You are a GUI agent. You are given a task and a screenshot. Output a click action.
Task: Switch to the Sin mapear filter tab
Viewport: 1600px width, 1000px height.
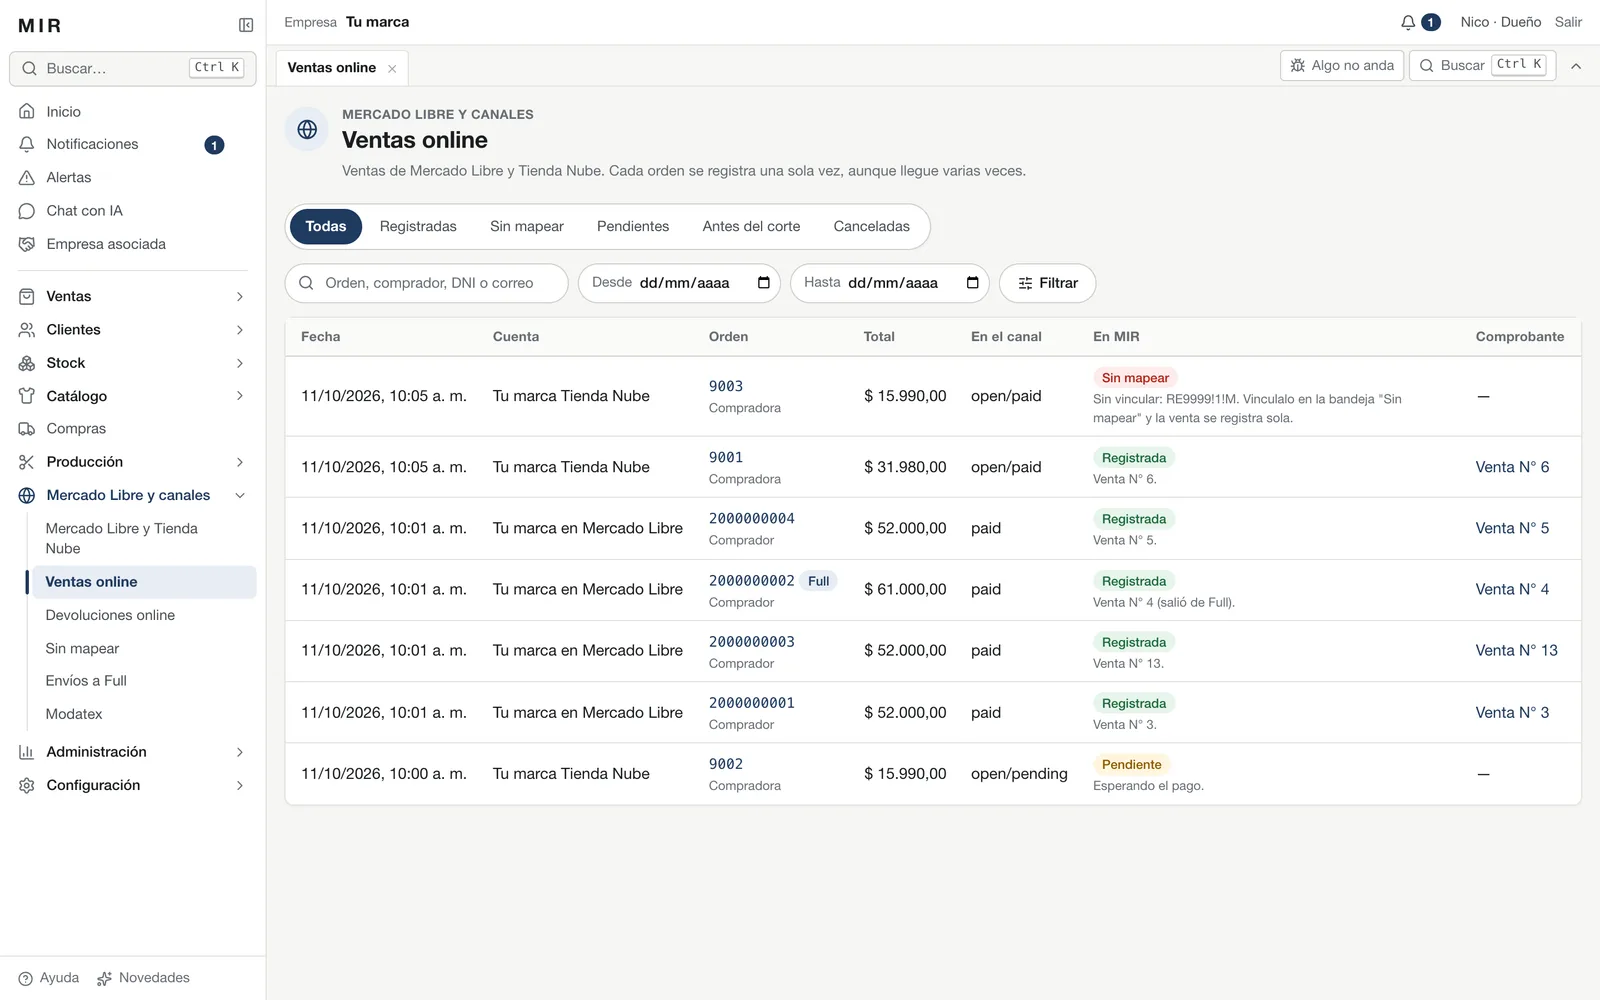(x=527, y=227)
